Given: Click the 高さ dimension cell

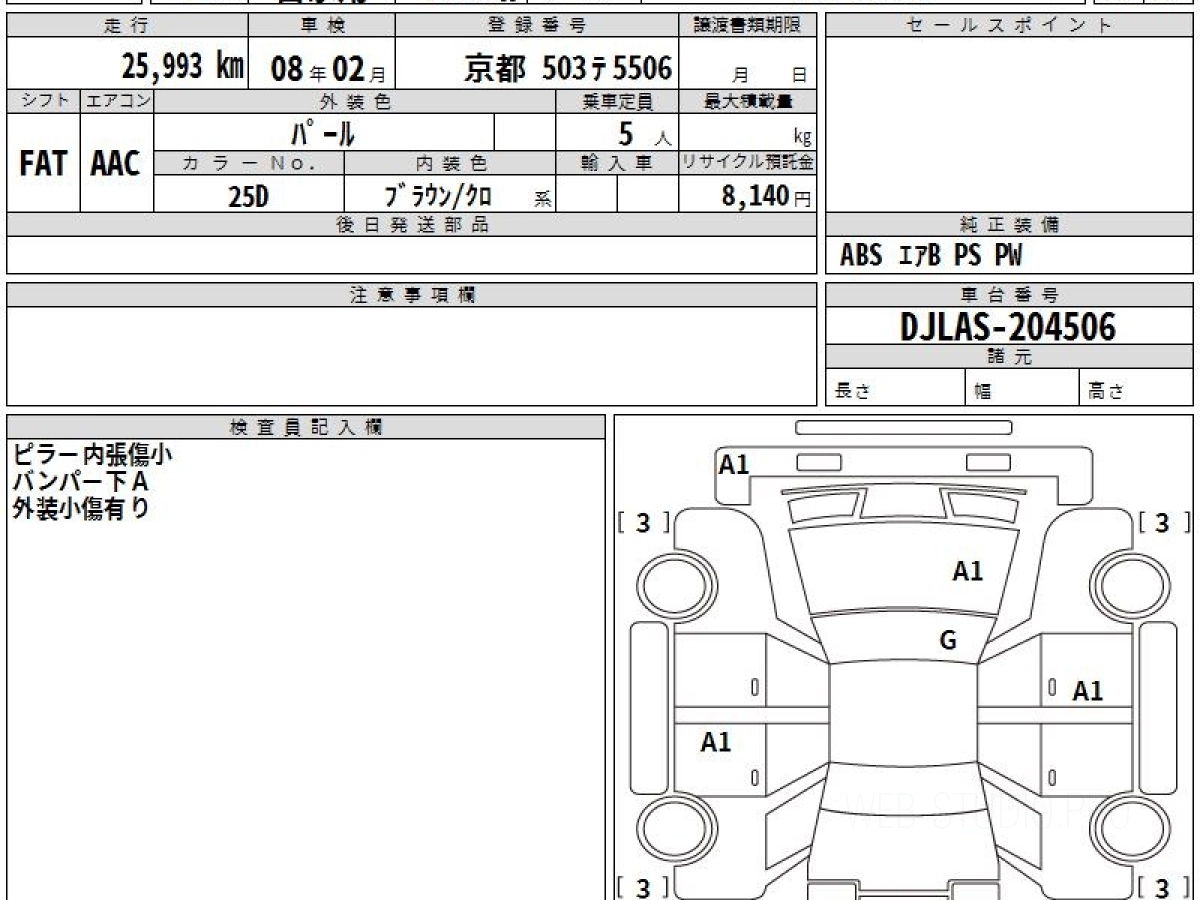Looking at the screenshot, I should tap(1137, 388).
